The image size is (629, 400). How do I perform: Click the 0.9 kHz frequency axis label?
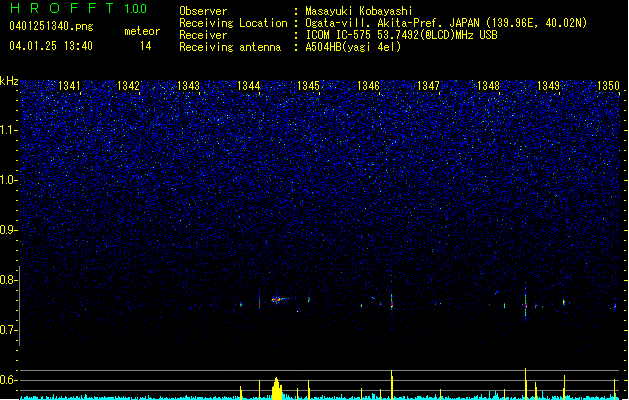click(8, 230)
